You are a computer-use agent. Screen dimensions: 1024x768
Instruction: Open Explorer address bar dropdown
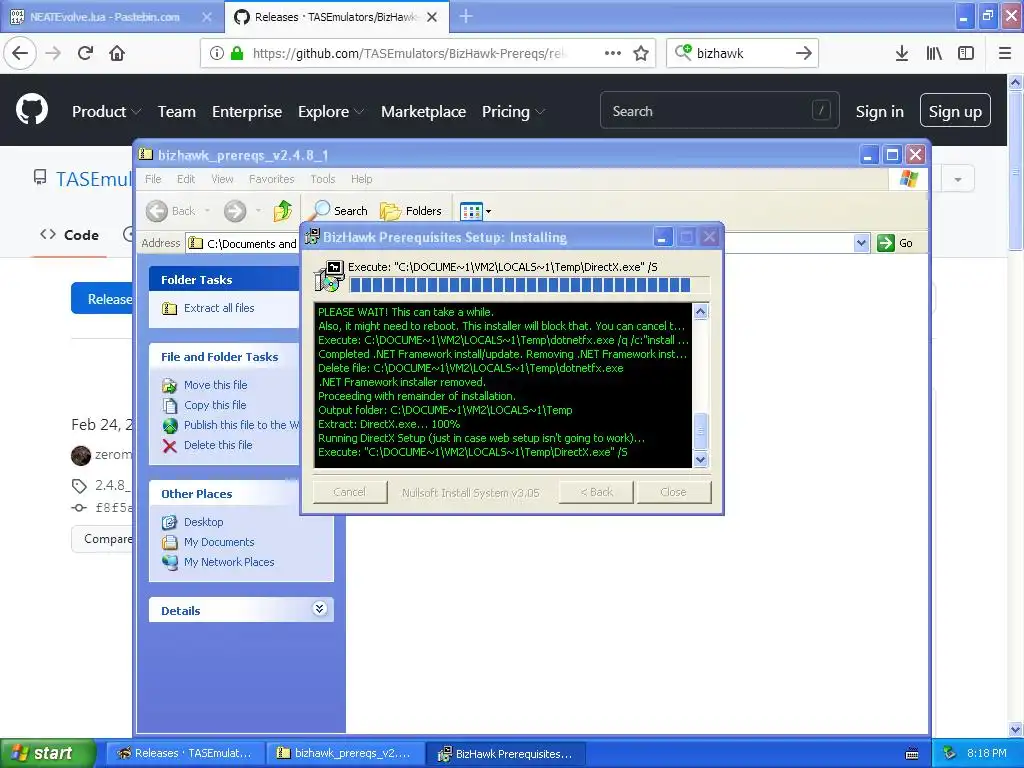(x=861, y=243)
